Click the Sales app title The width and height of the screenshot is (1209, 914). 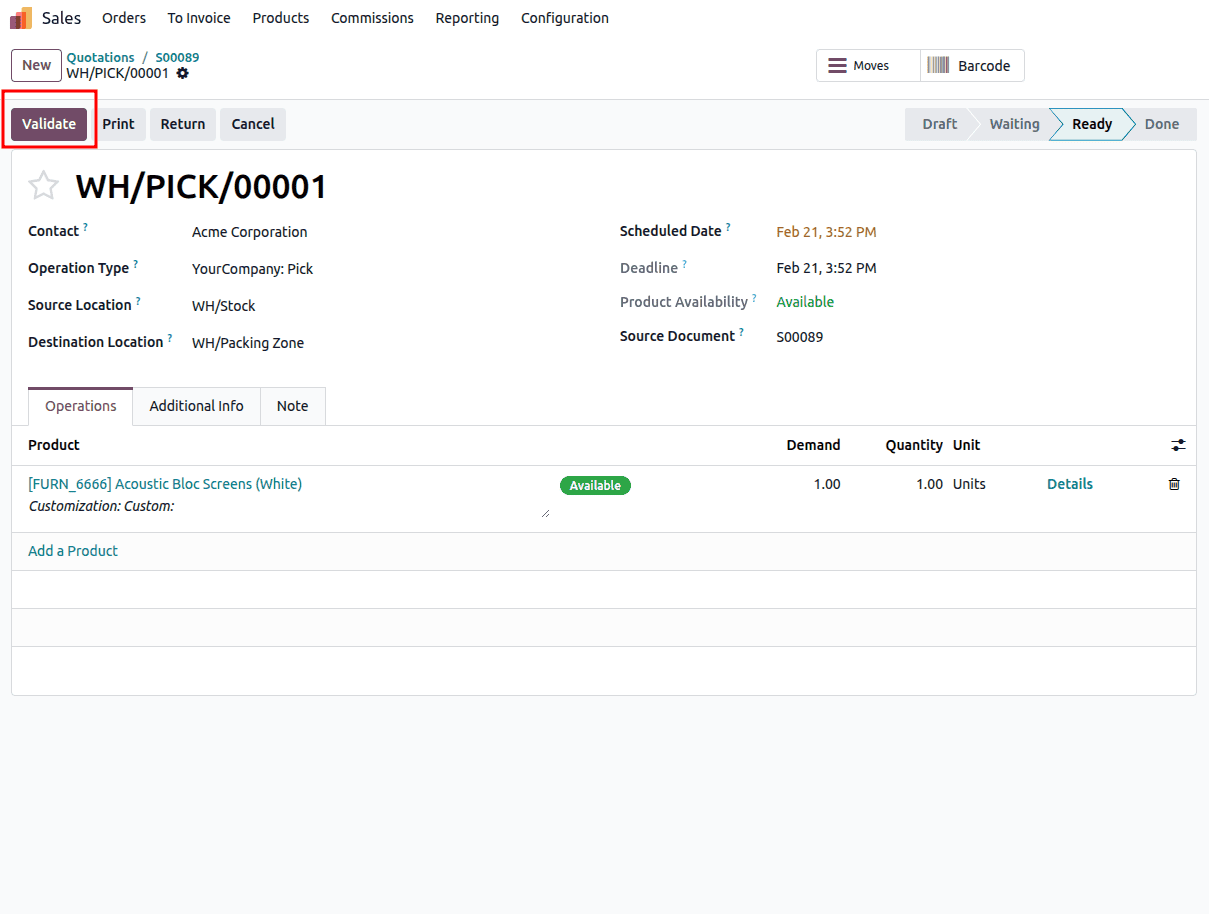pos(62,18)
